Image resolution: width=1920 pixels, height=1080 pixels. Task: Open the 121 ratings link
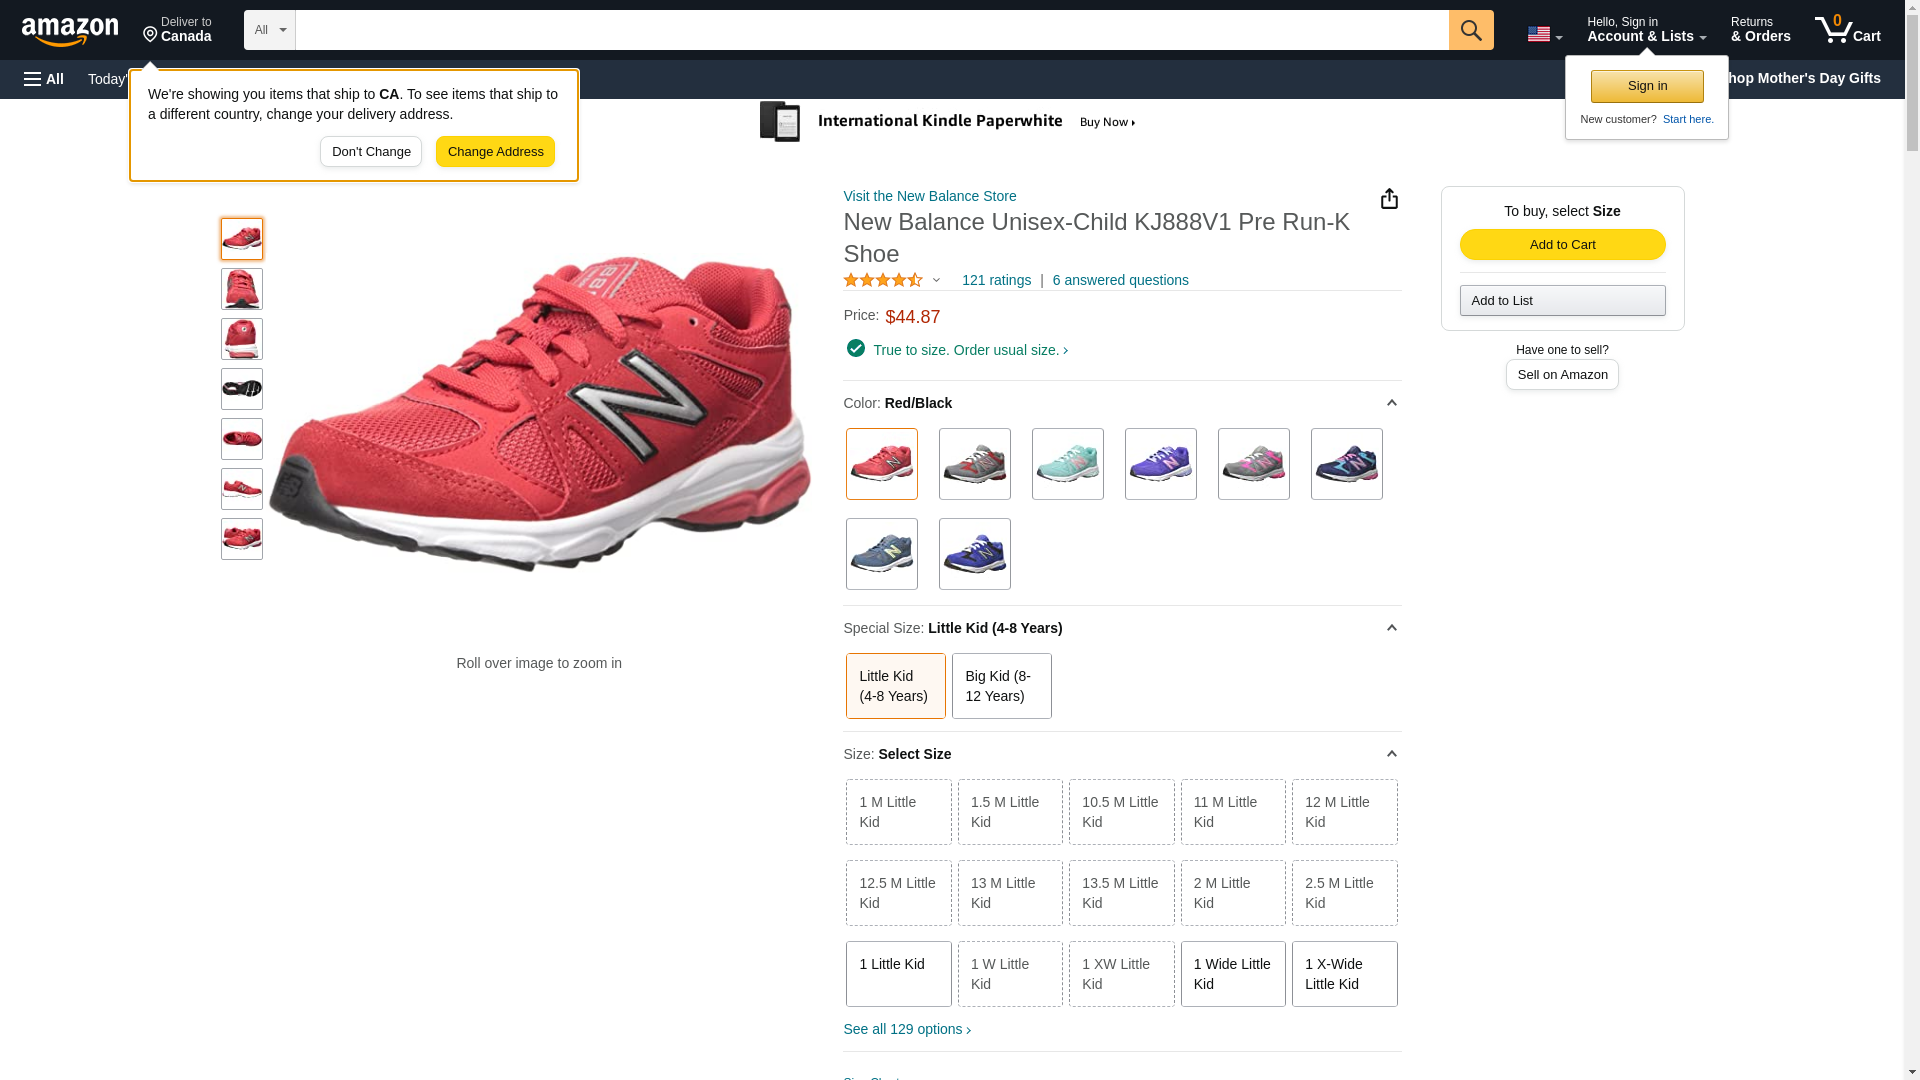[x=996, y=281]
